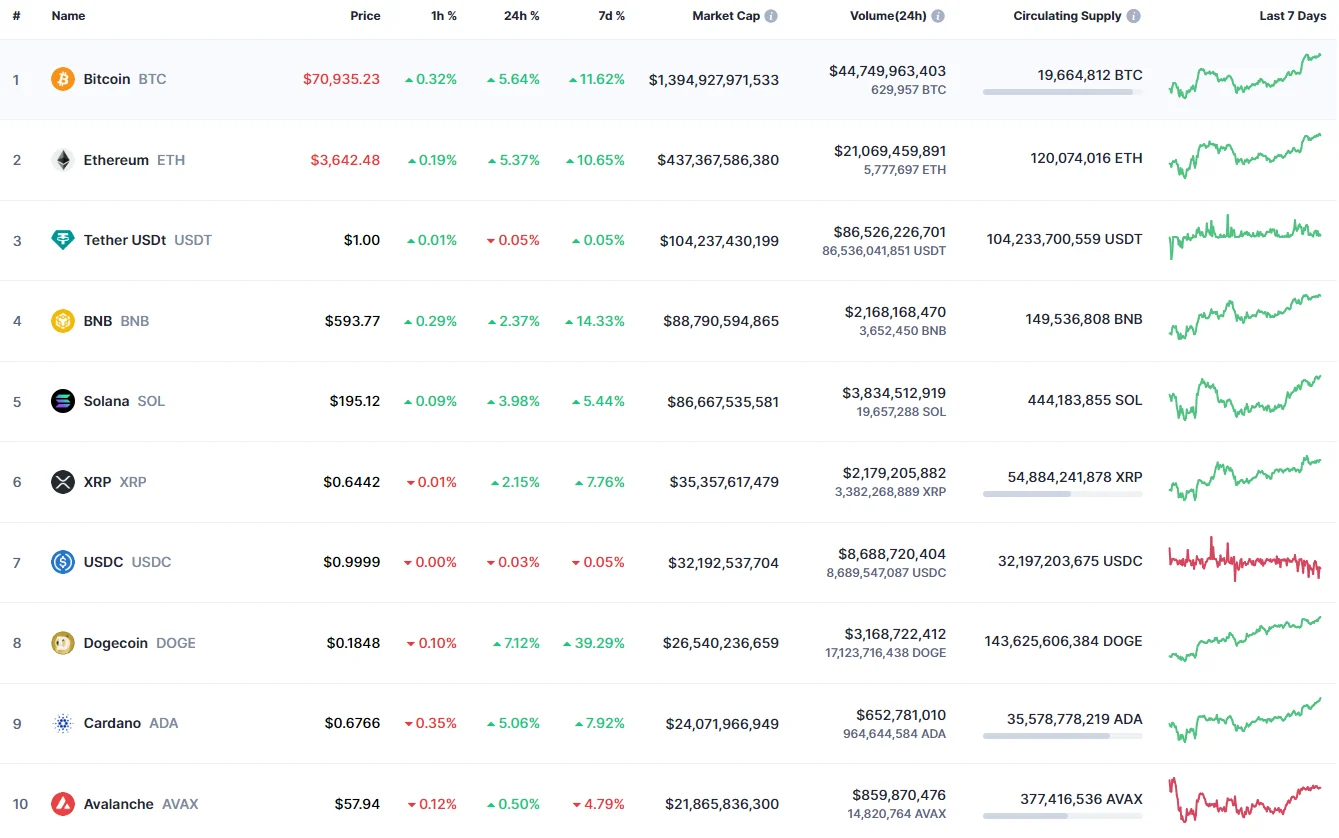Click the Solana logo icon
The image size is (1339, 838).
63,401
